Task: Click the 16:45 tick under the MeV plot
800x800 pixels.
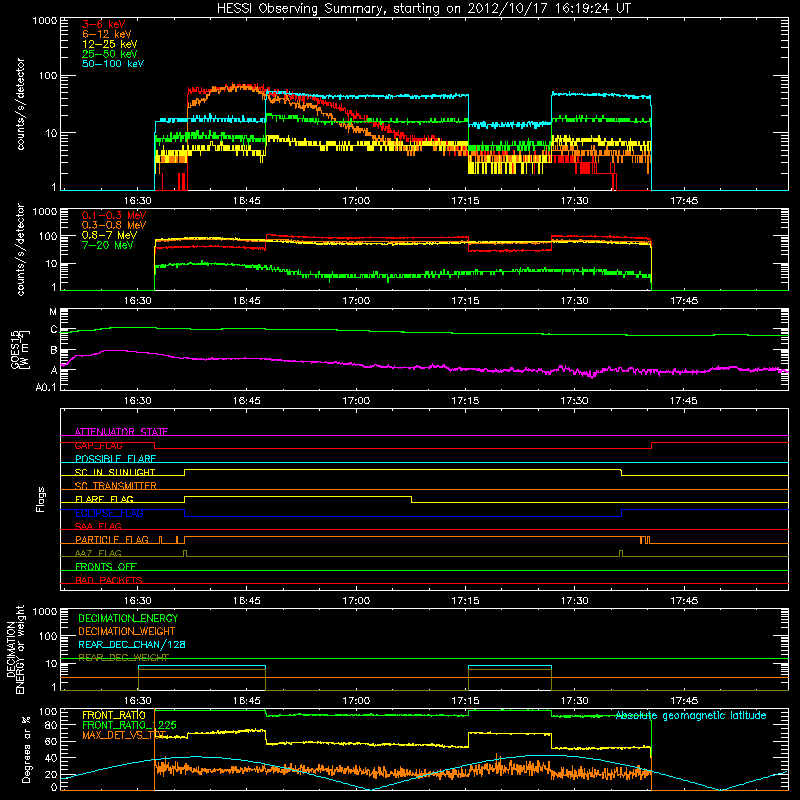Action: pos(246,301)
